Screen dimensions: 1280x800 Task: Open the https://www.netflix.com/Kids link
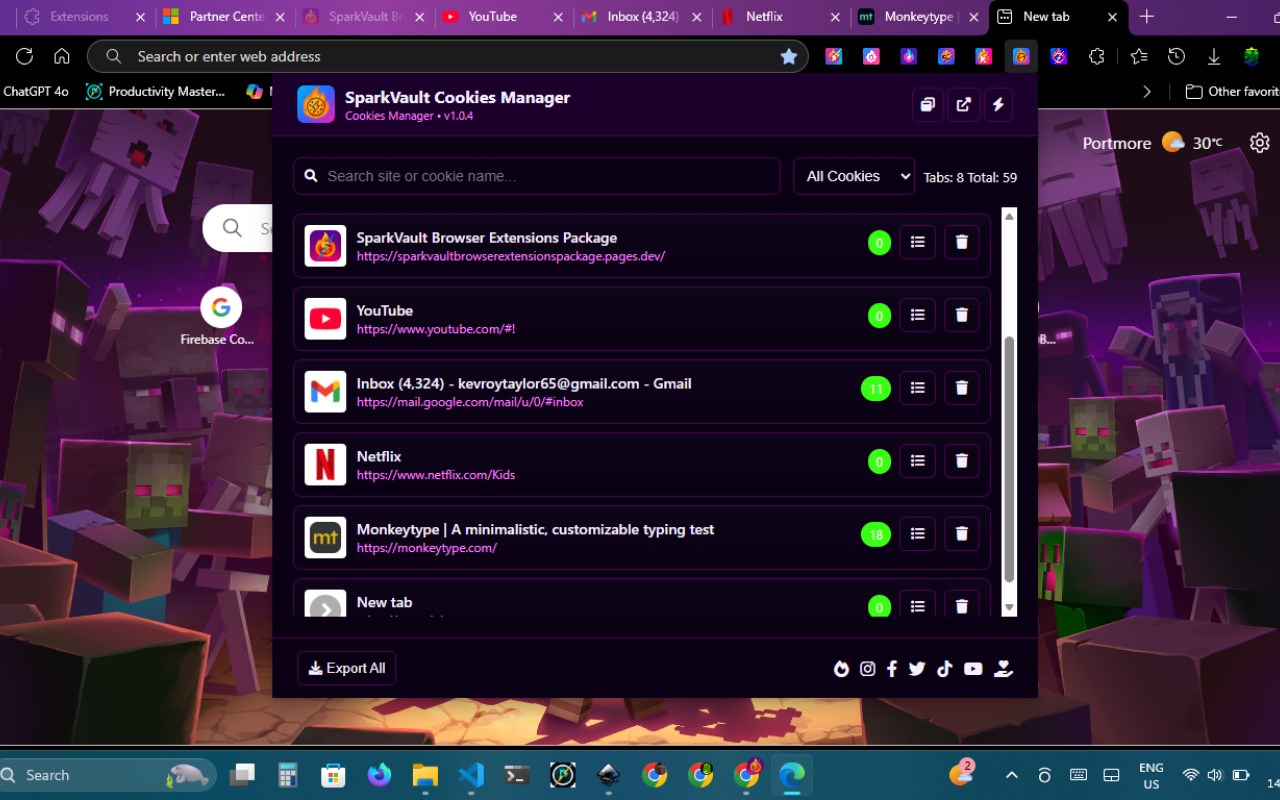pyautogui.click(x=436, y=476)
